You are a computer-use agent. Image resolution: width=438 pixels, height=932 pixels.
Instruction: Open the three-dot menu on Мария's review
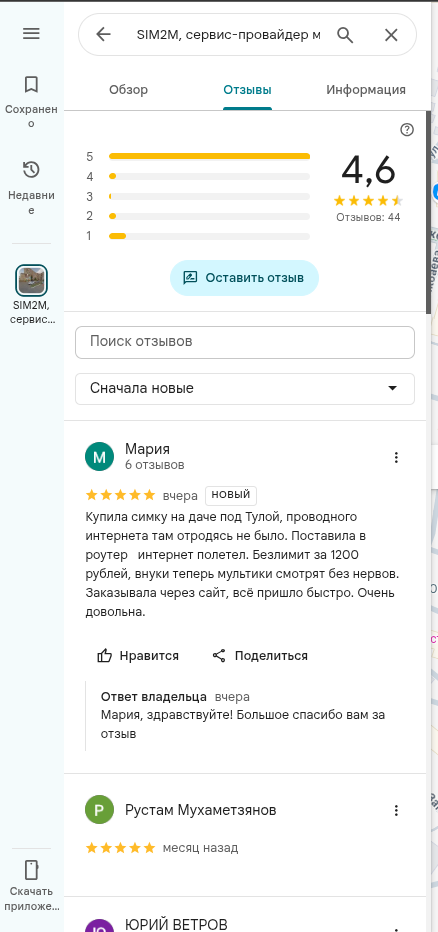(x=396, y=457)
